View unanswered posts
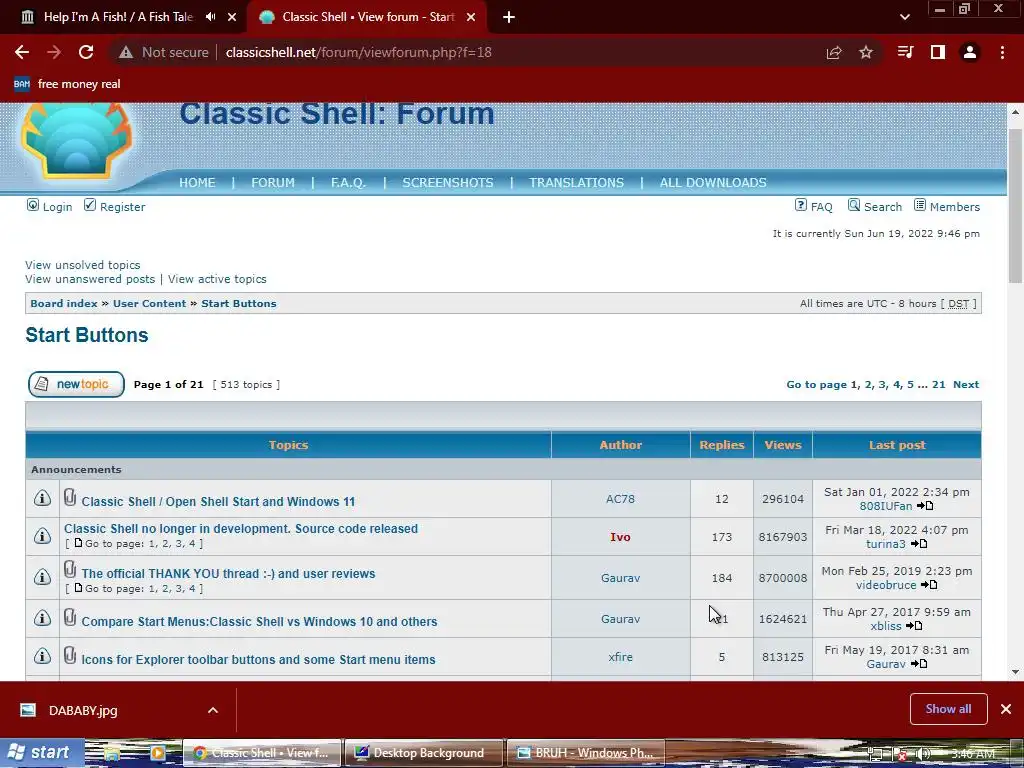1024x768 pixels. [x=90, y=279]
